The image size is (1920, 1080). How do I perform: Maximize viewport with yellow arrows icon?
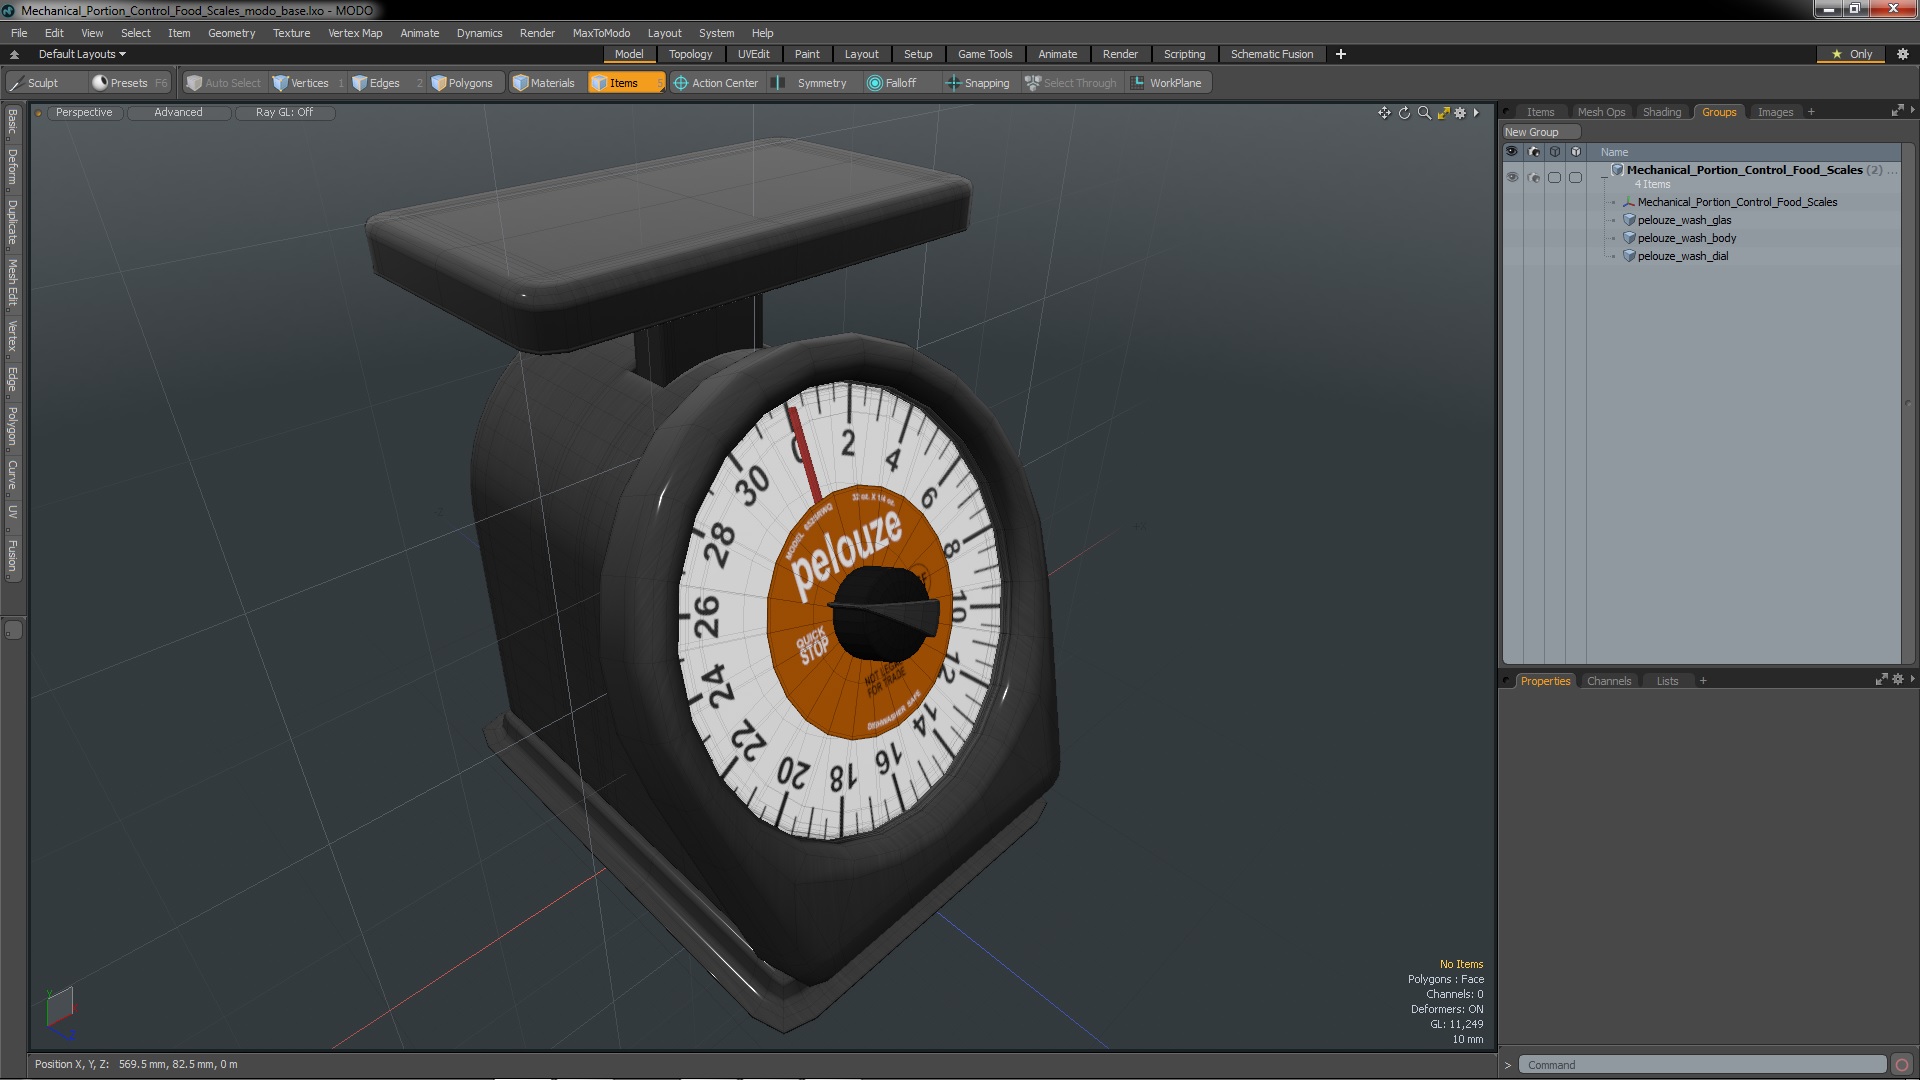[x=1443, y=113]
